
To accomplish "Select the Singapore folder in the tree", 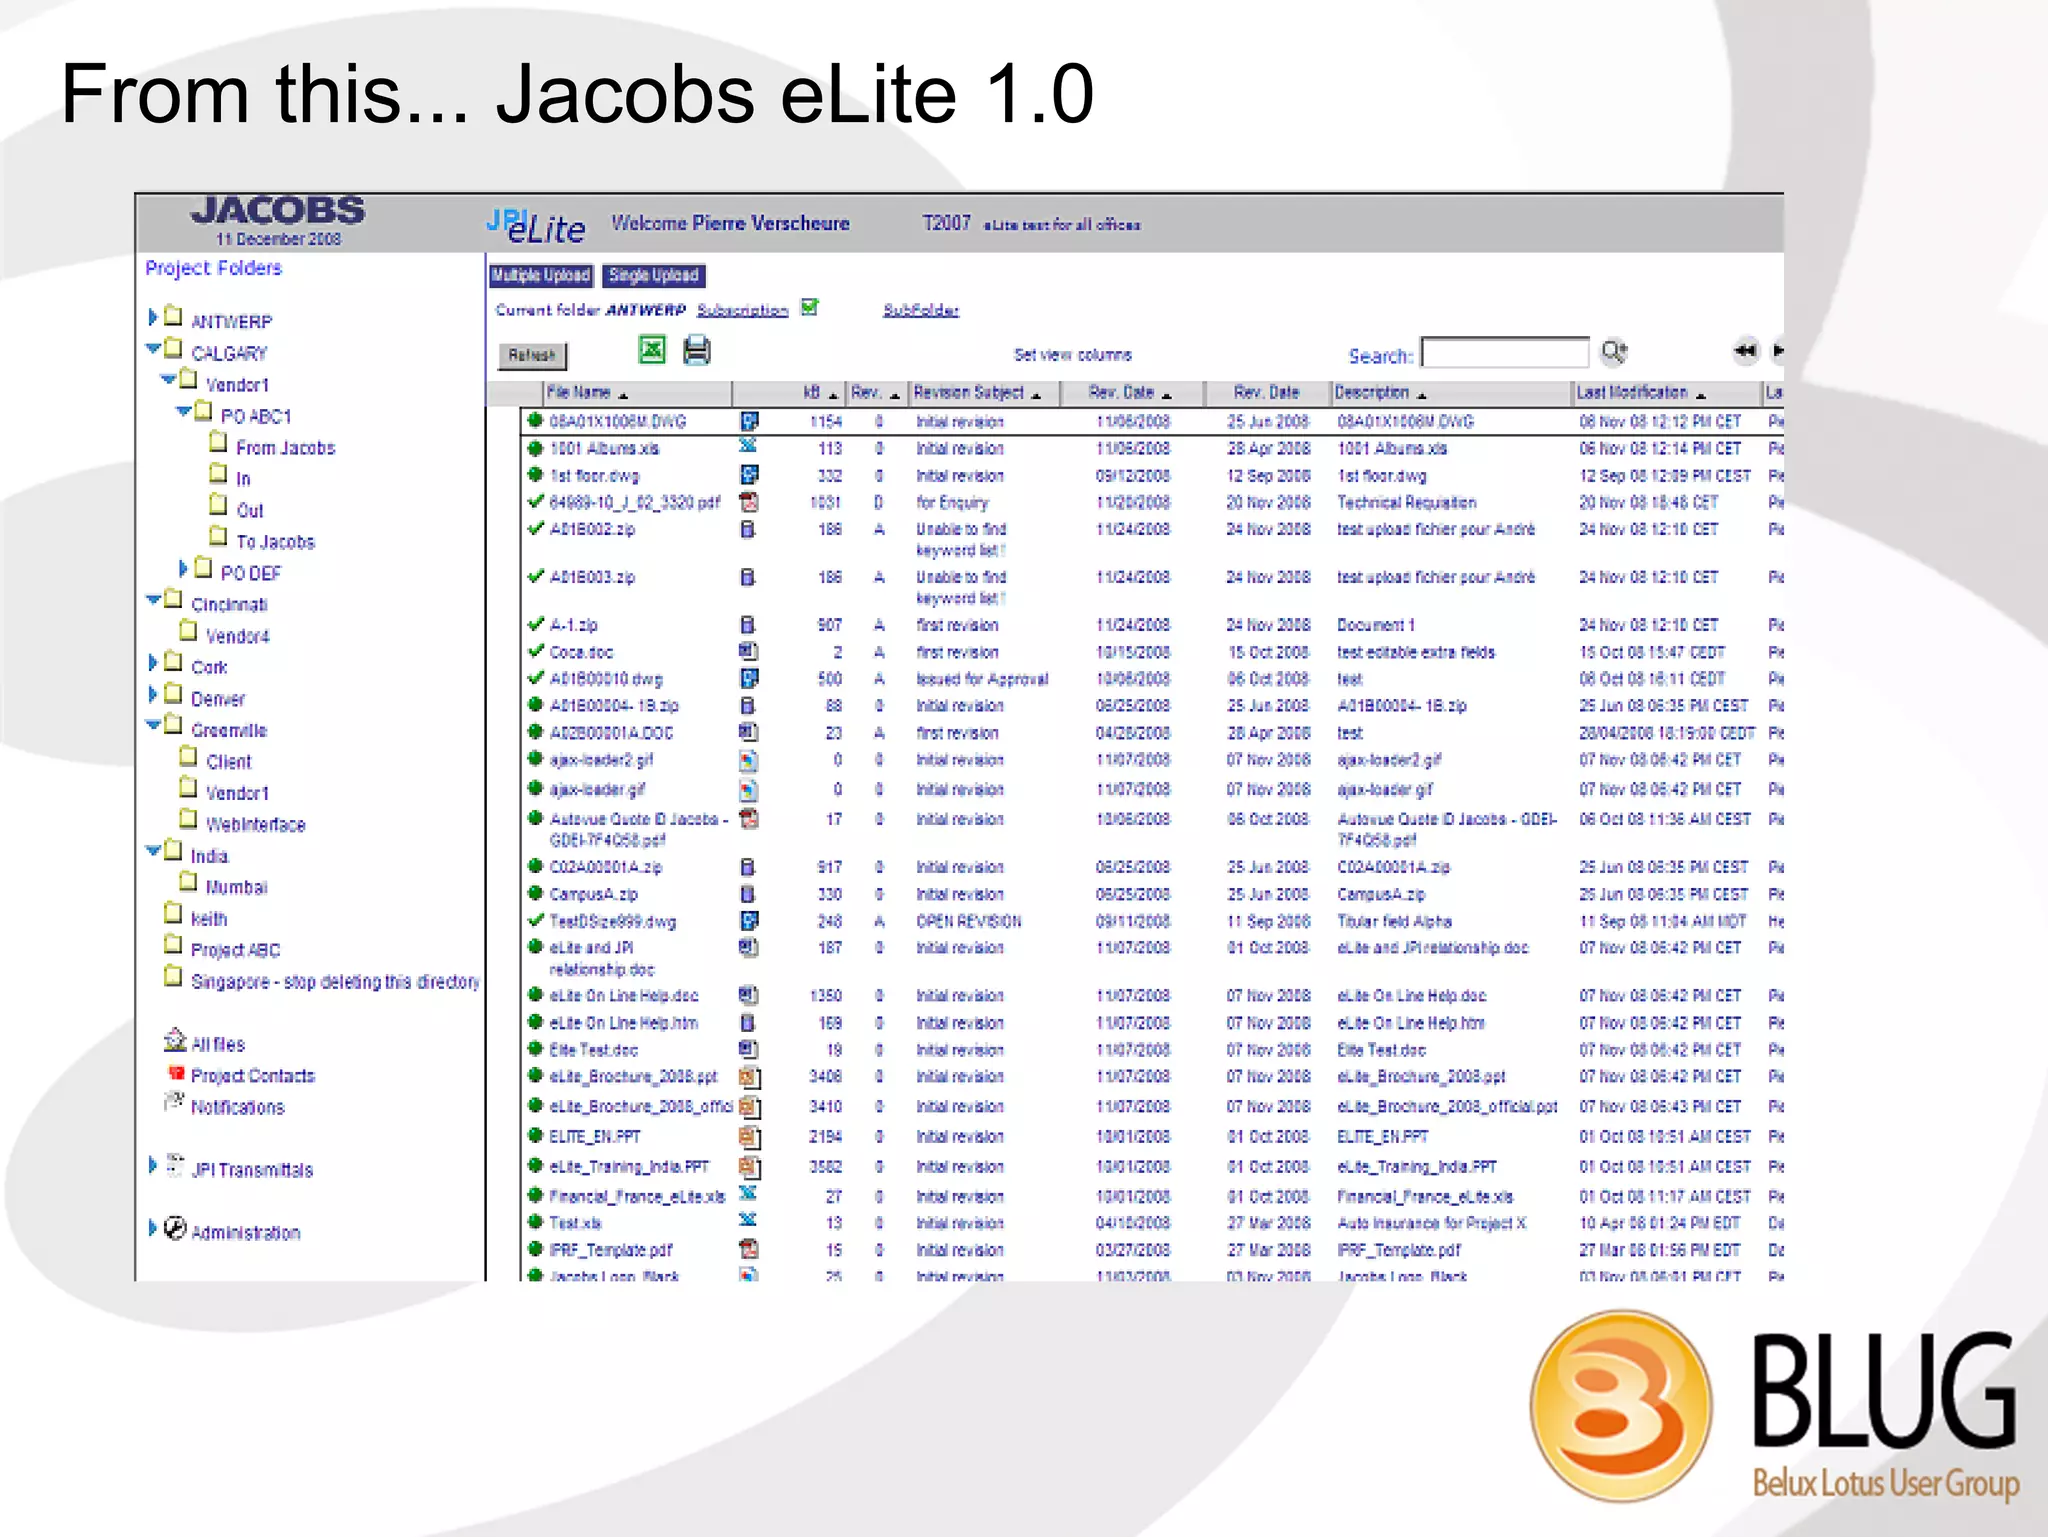I will pos(335,982).
